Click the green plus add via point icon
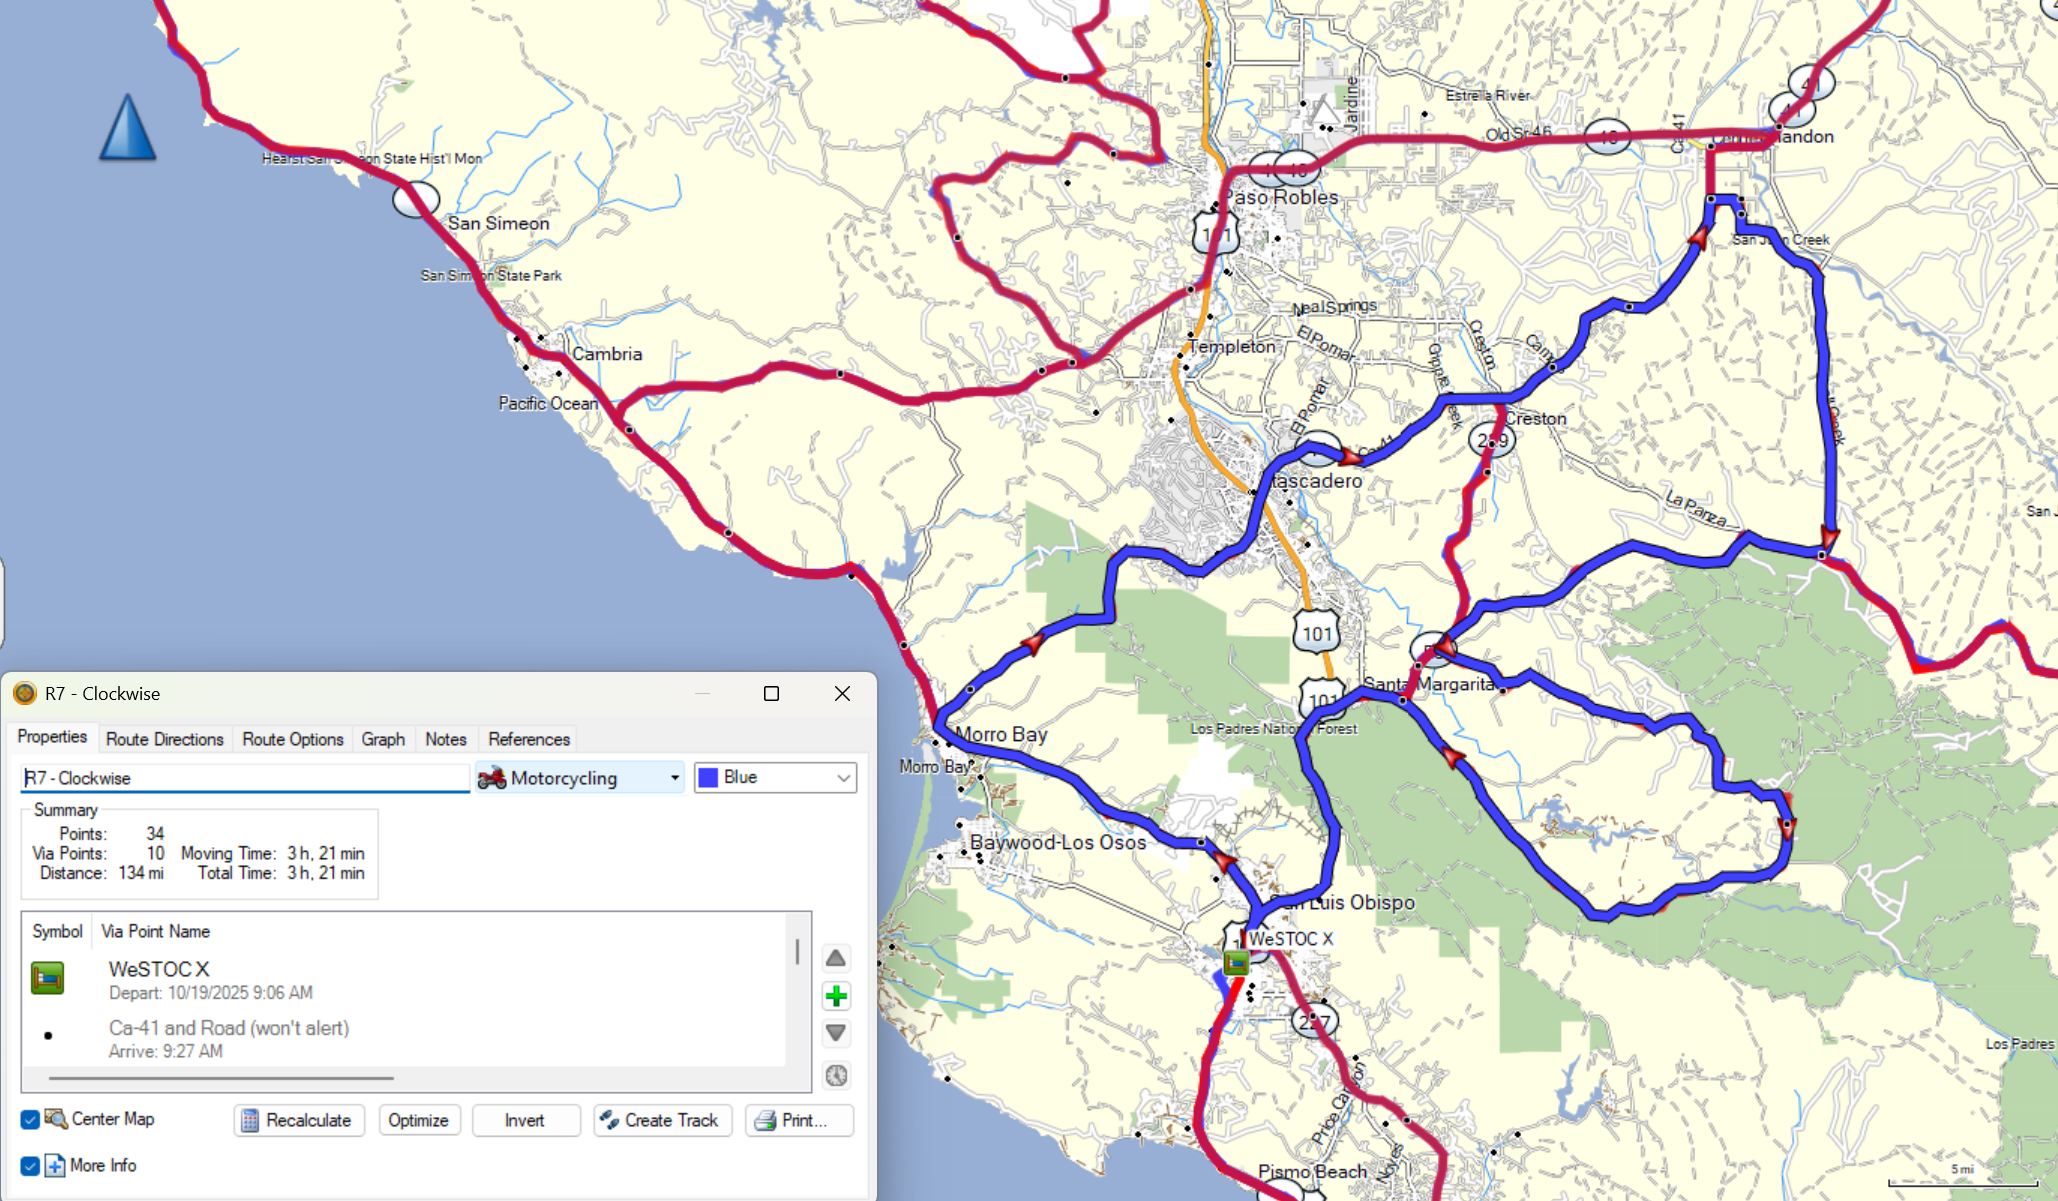The image size is (2058, 1201). click(x=836, y=996)
